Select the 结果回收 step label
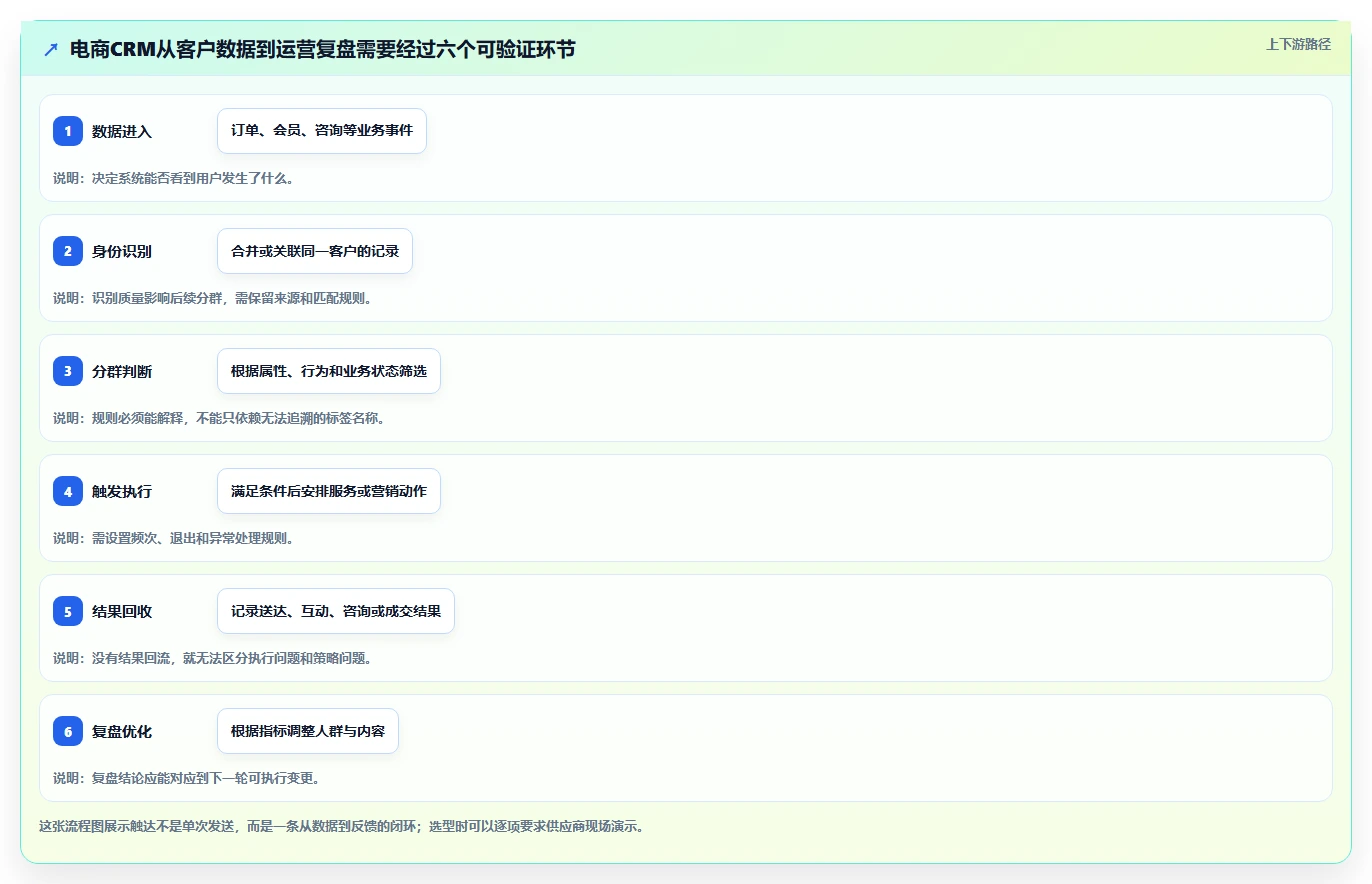This screenshot has width=1372, height=884. 122,611
